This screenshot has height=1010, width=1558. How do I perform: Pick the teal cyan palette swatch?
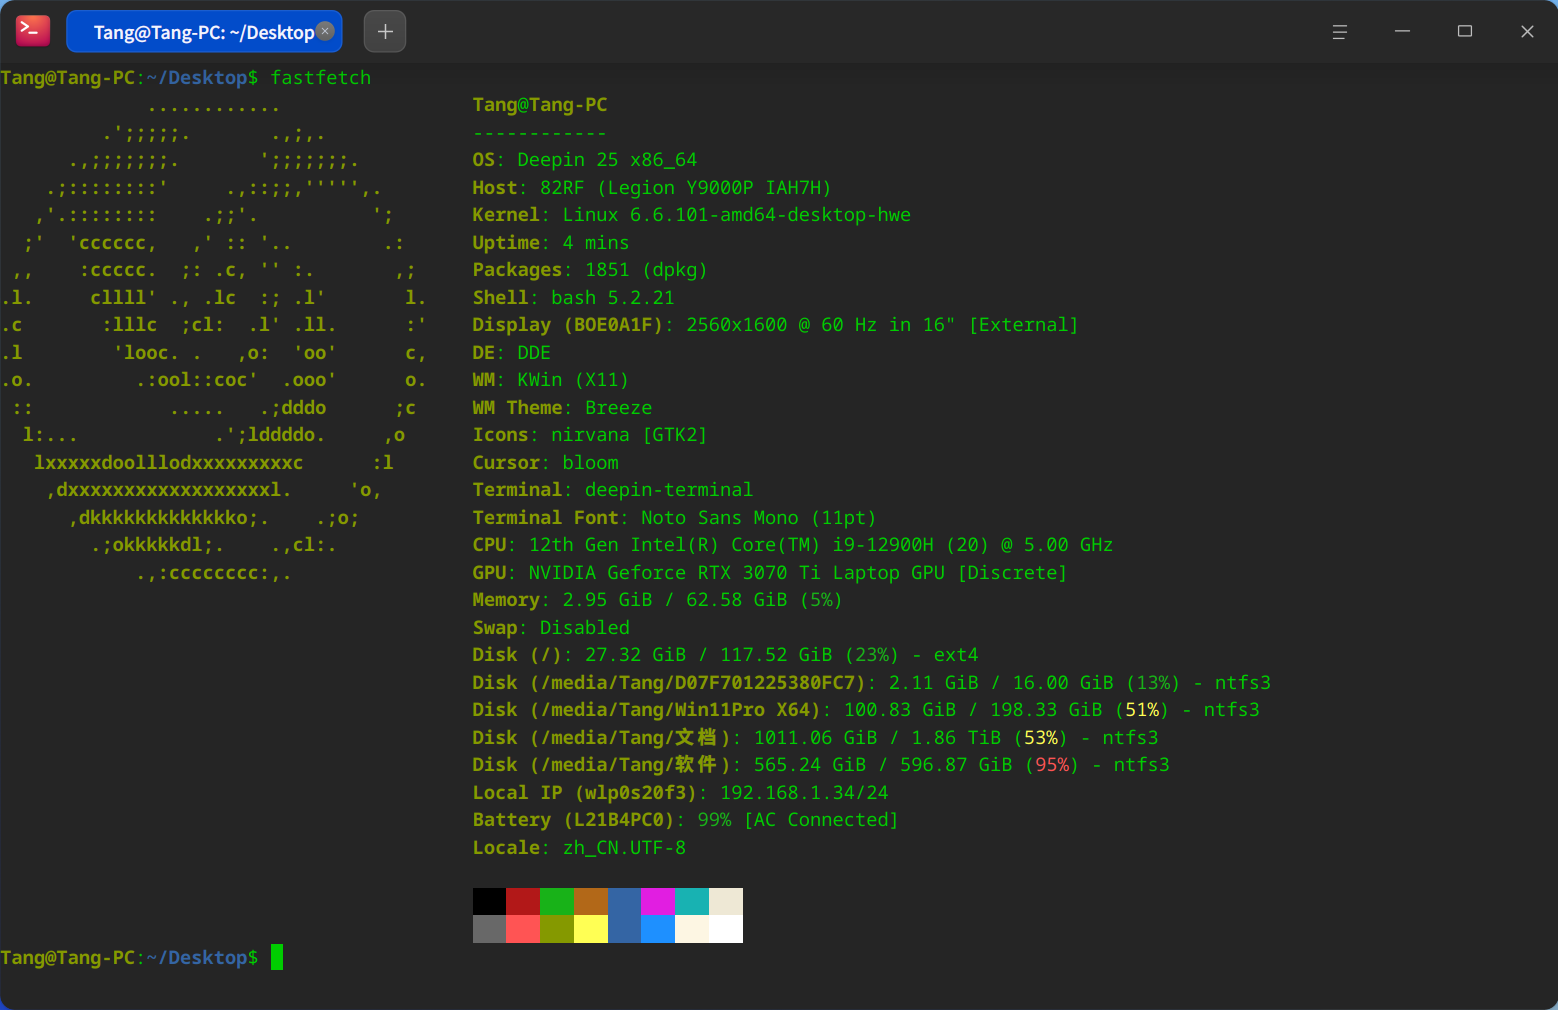(x=692, y=902)
